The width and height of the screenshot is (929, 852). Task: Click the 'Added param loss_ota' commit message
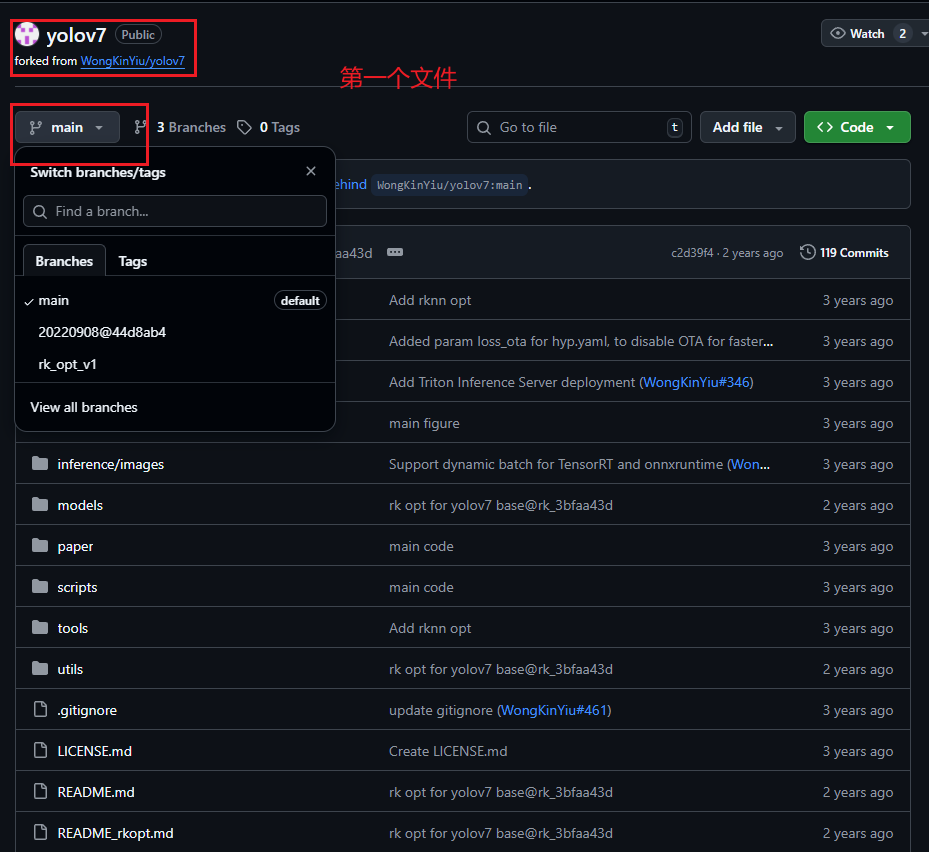(x=581, y=341)
